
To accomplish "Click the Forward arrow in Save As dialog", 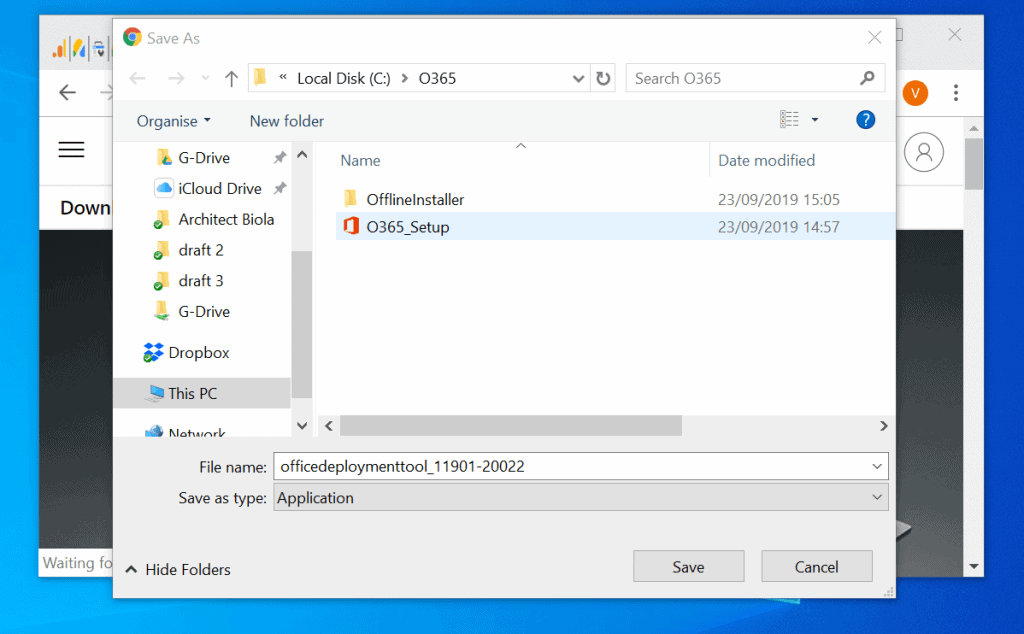I will [176, 79].
